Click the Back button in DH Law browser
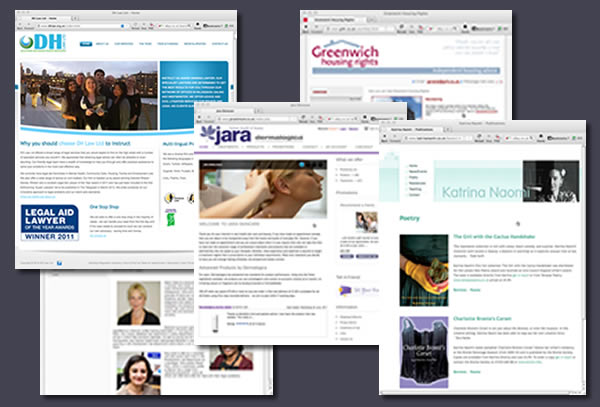The image size is (600, 407). click(20, 26)
